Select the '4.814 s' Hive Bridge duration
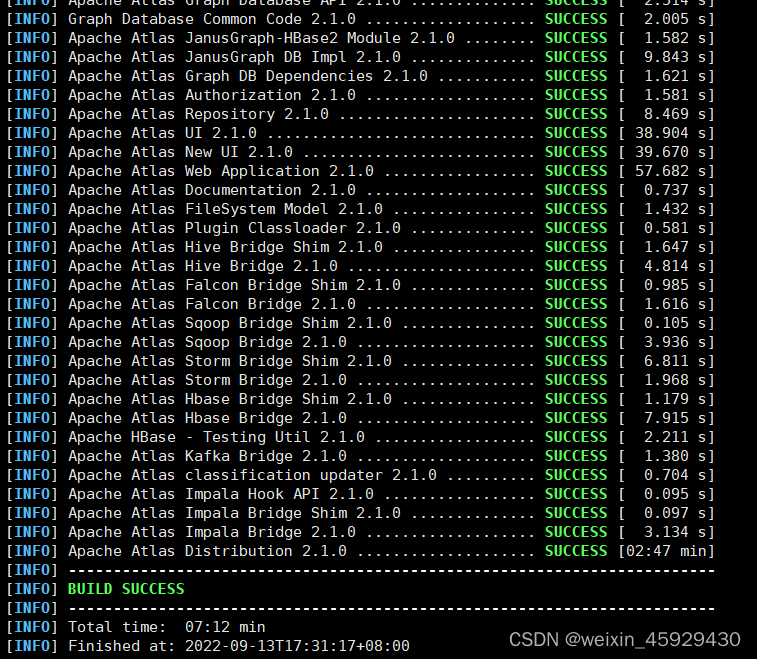The width and height of the screenshot is (757, 659). 675,266
